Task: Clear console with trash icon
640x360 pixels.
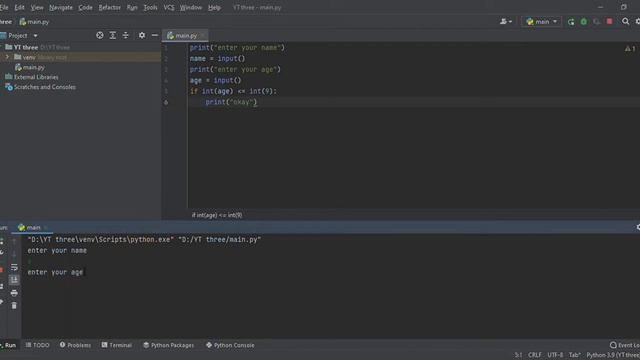Action: coord(14,306)
